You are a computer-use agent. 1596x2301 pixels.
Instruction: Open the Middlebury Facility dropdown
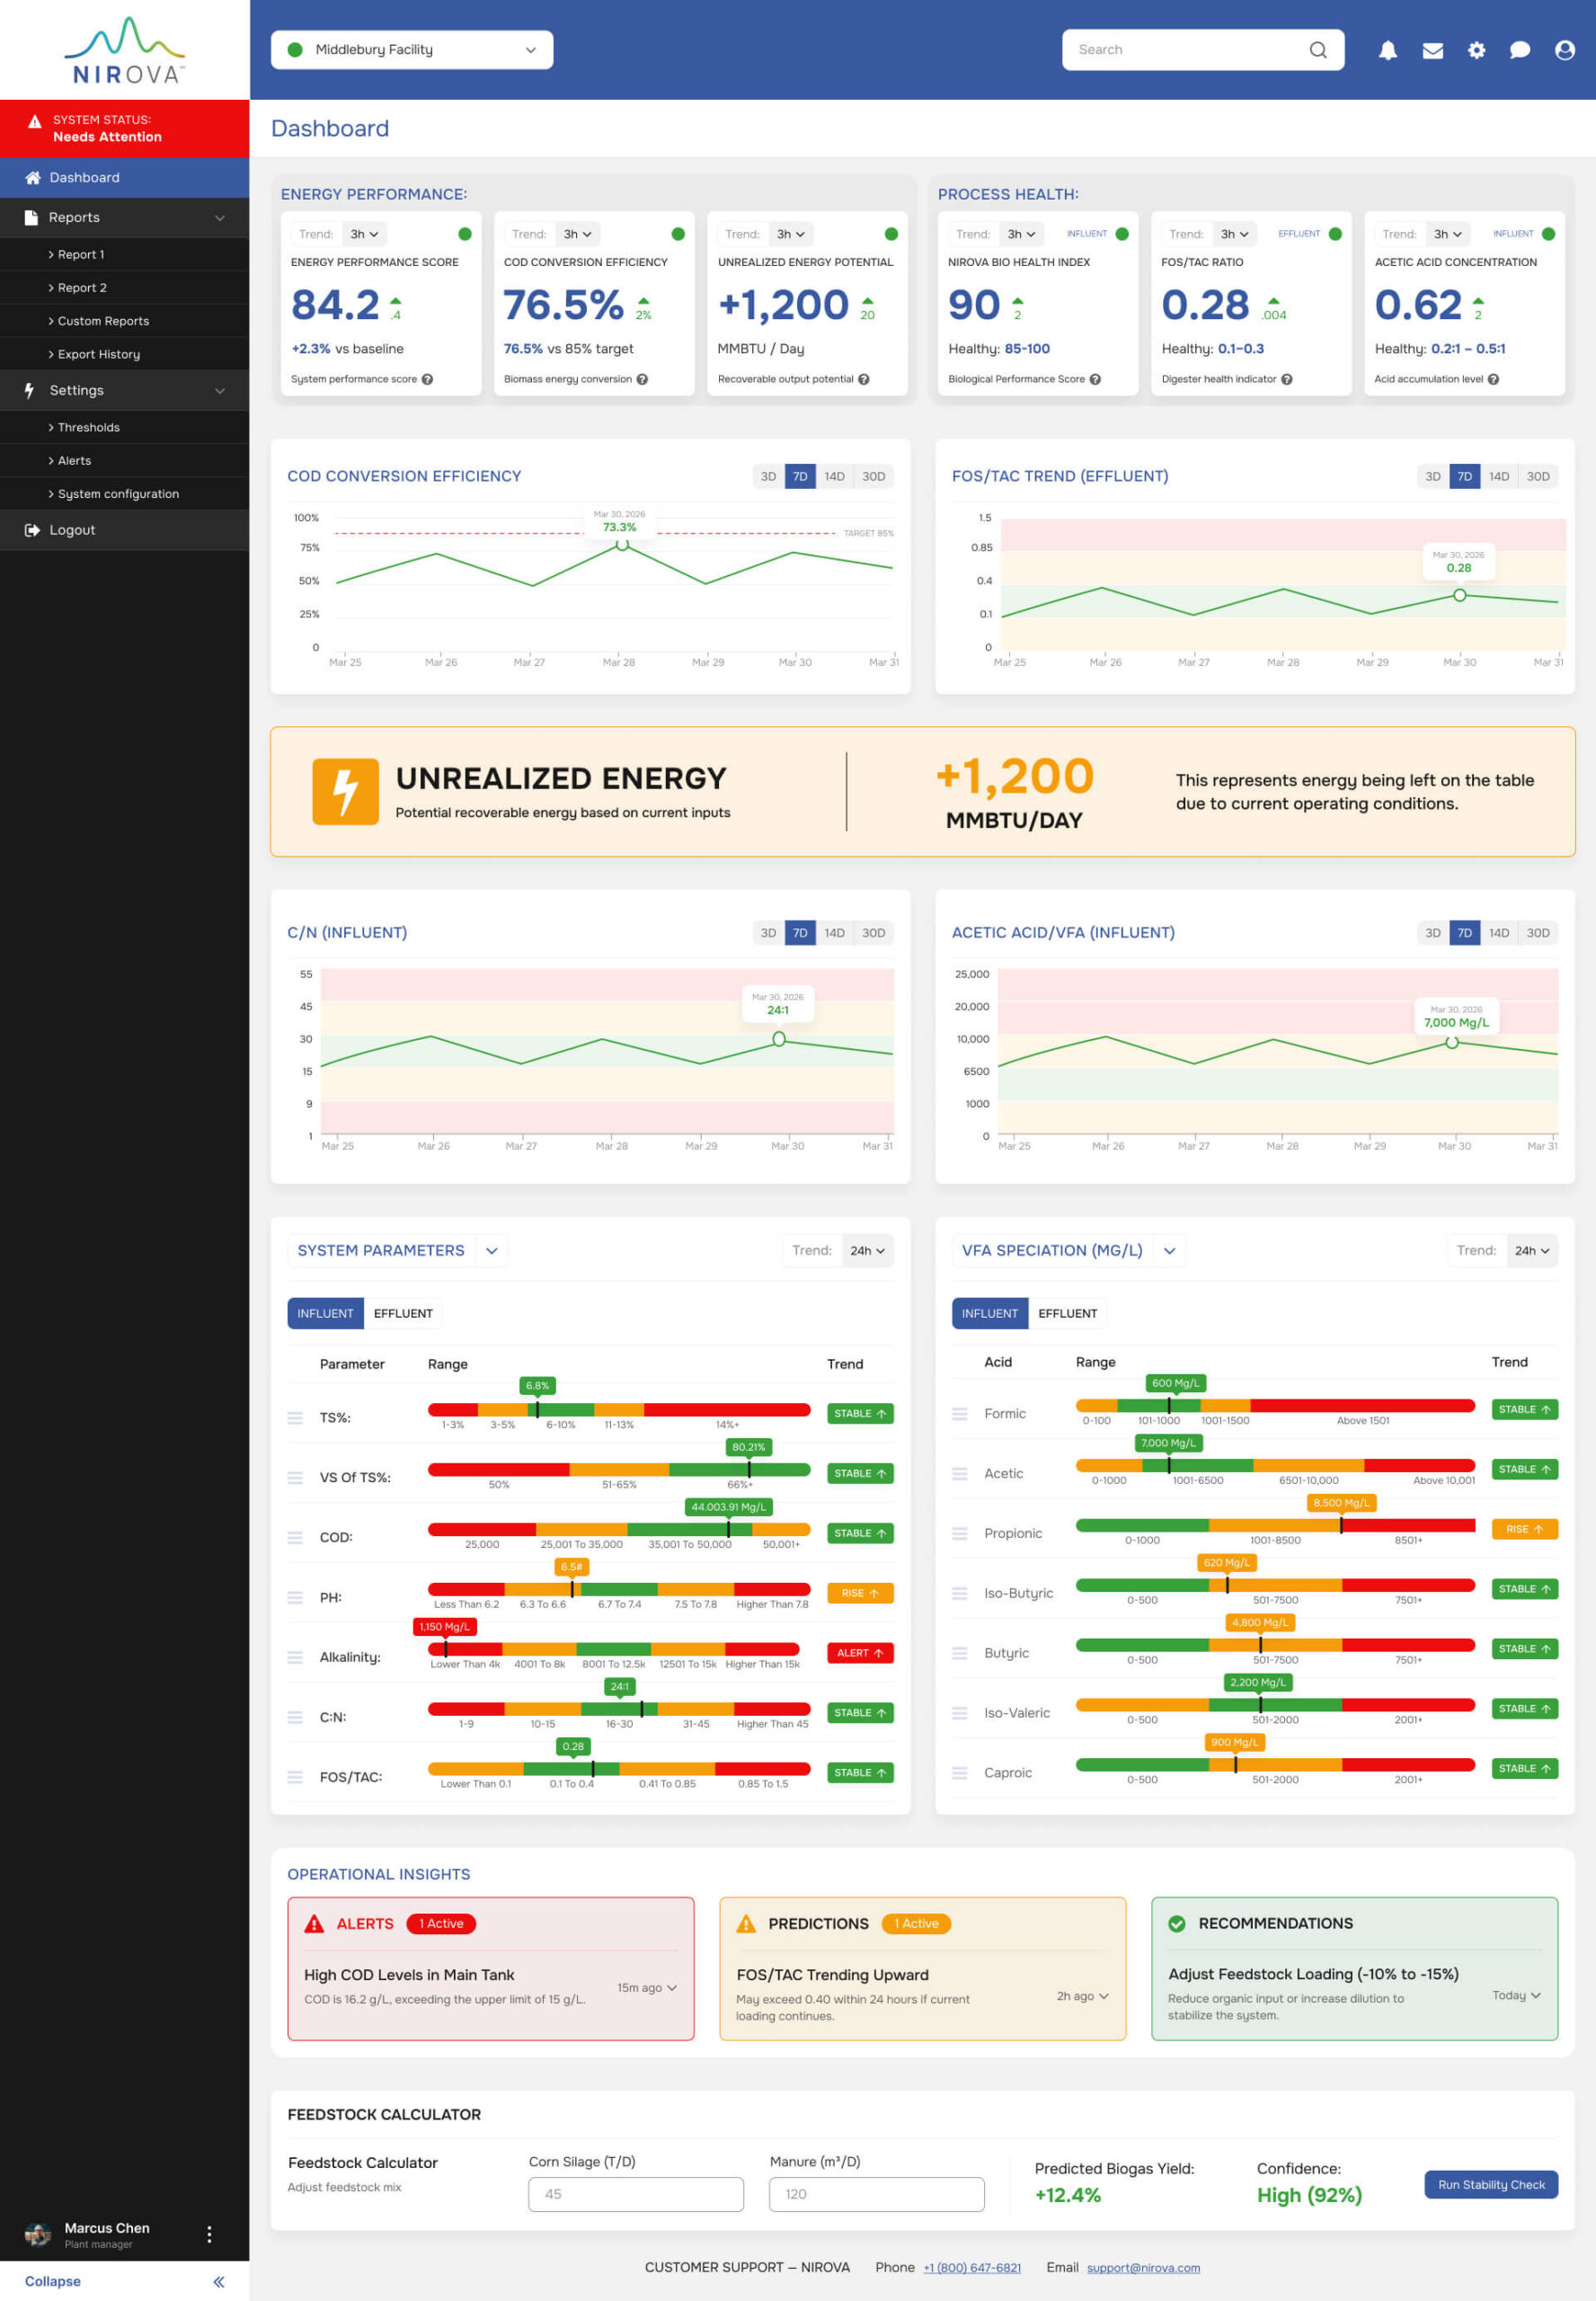[x=411, y=49]
